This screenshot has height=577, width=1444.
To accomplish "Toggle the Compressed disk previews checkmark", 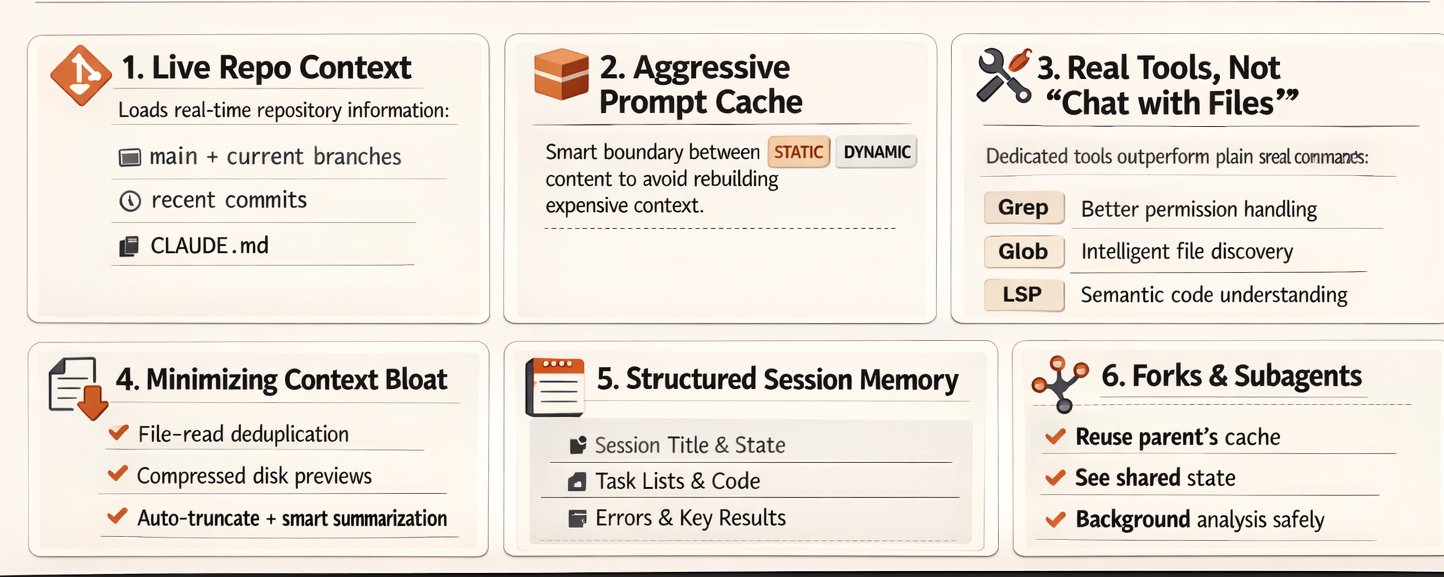I will pos(118,475).
